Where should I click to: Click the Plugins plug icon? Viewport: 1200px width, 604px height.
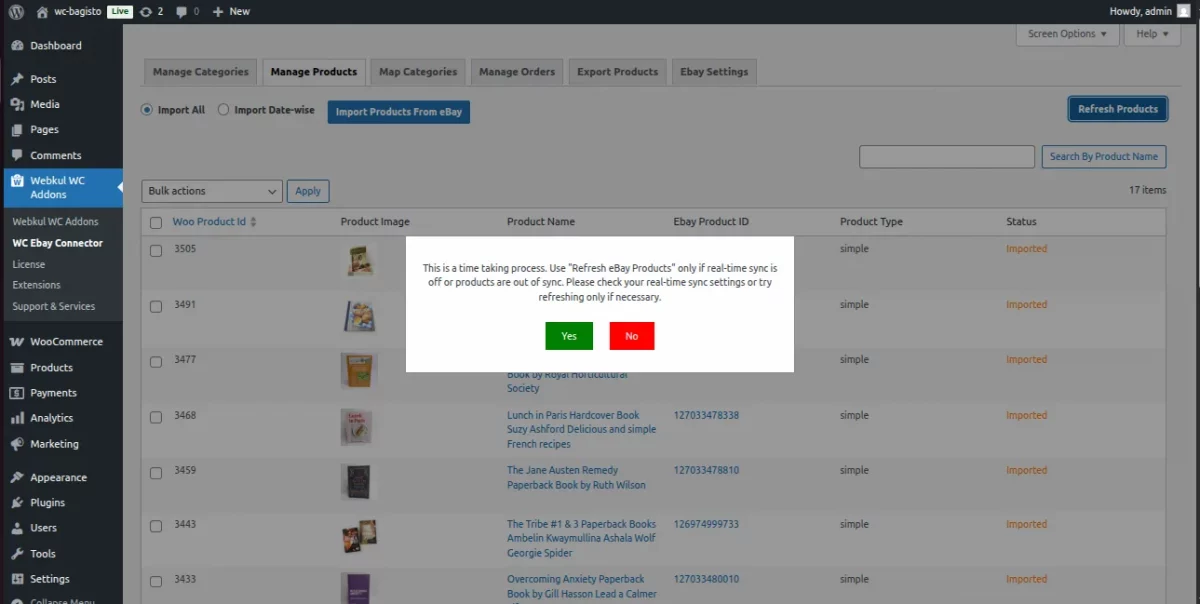pyautogui.click(x=17, y=503)
